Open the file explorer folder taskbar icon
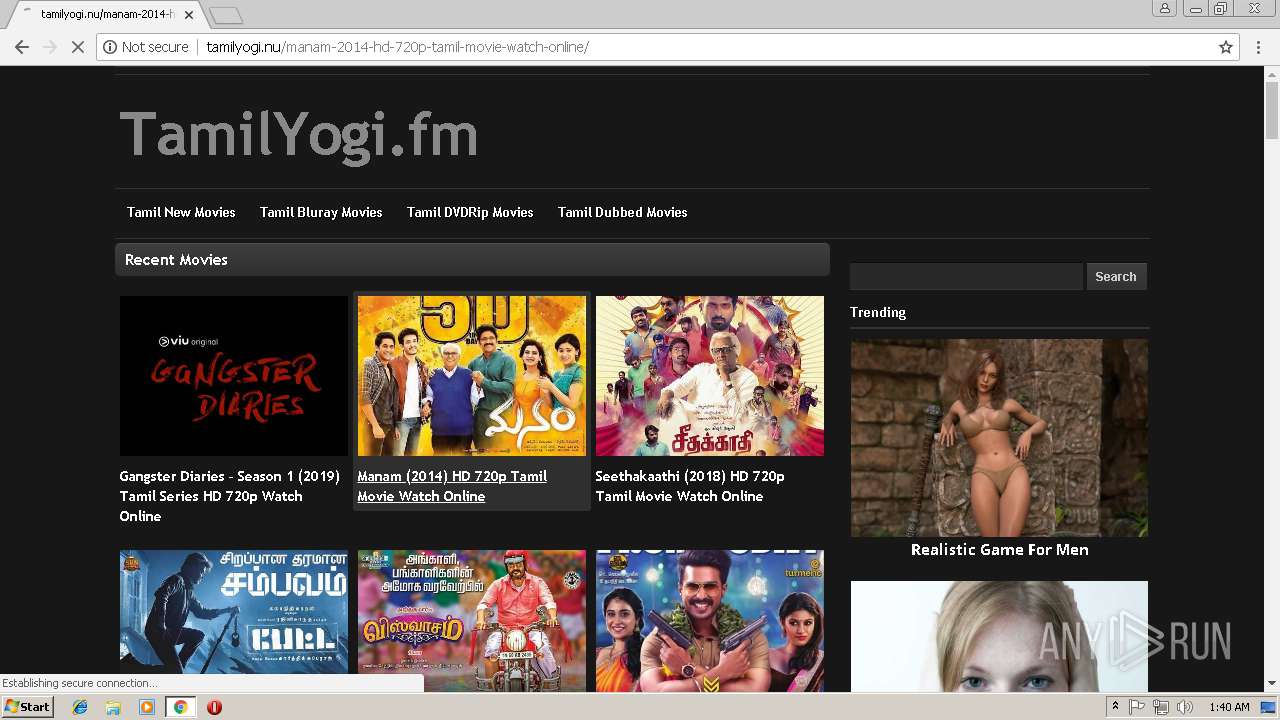The width and height of the screenshot is (1280, 720). pos(113,707)
